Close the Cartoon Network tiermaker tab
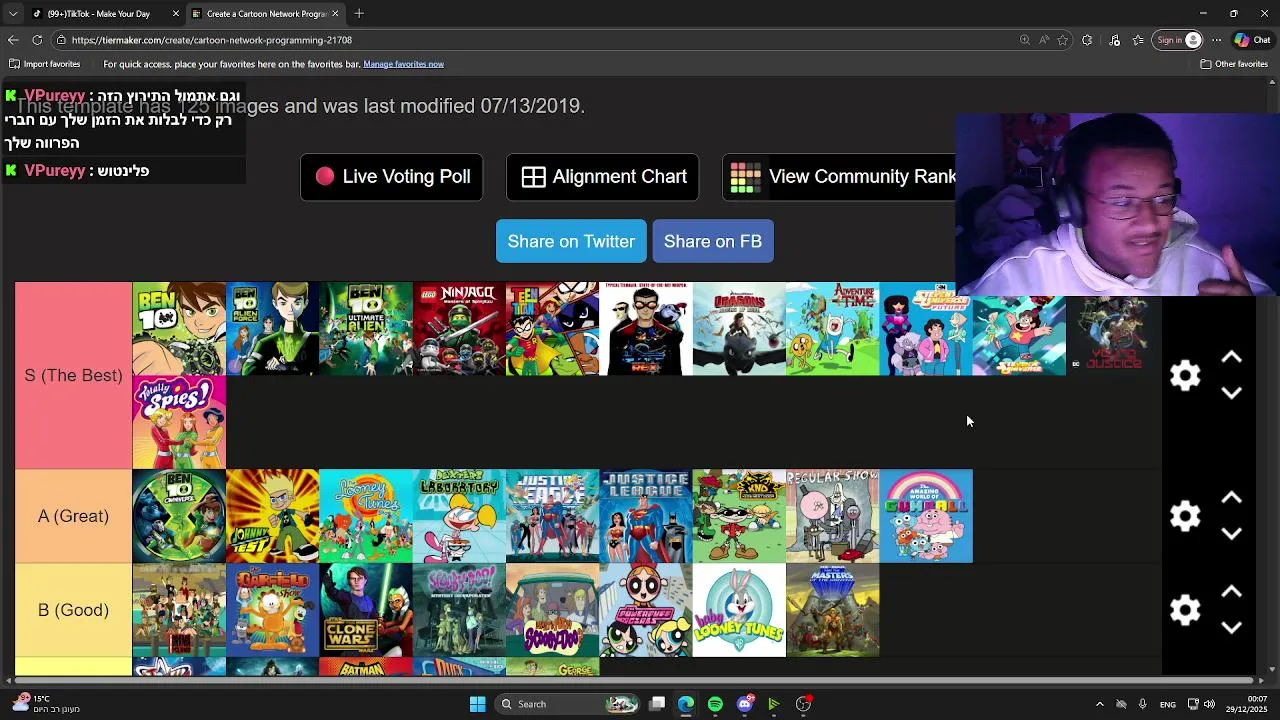The height and width of the screenshot is (720, 1280). (335, 14)
